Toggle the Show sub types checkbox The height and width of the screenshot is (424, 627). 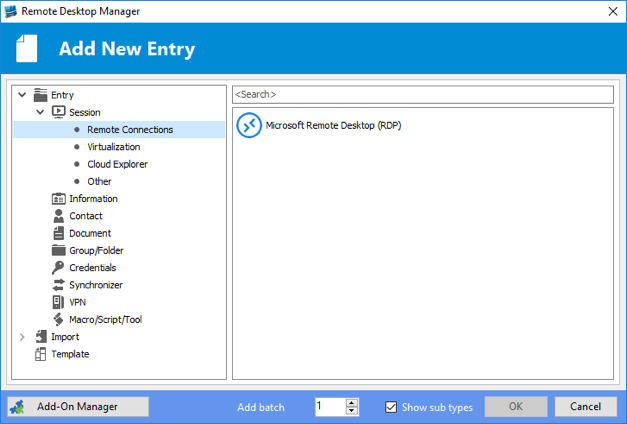(391, 407)
